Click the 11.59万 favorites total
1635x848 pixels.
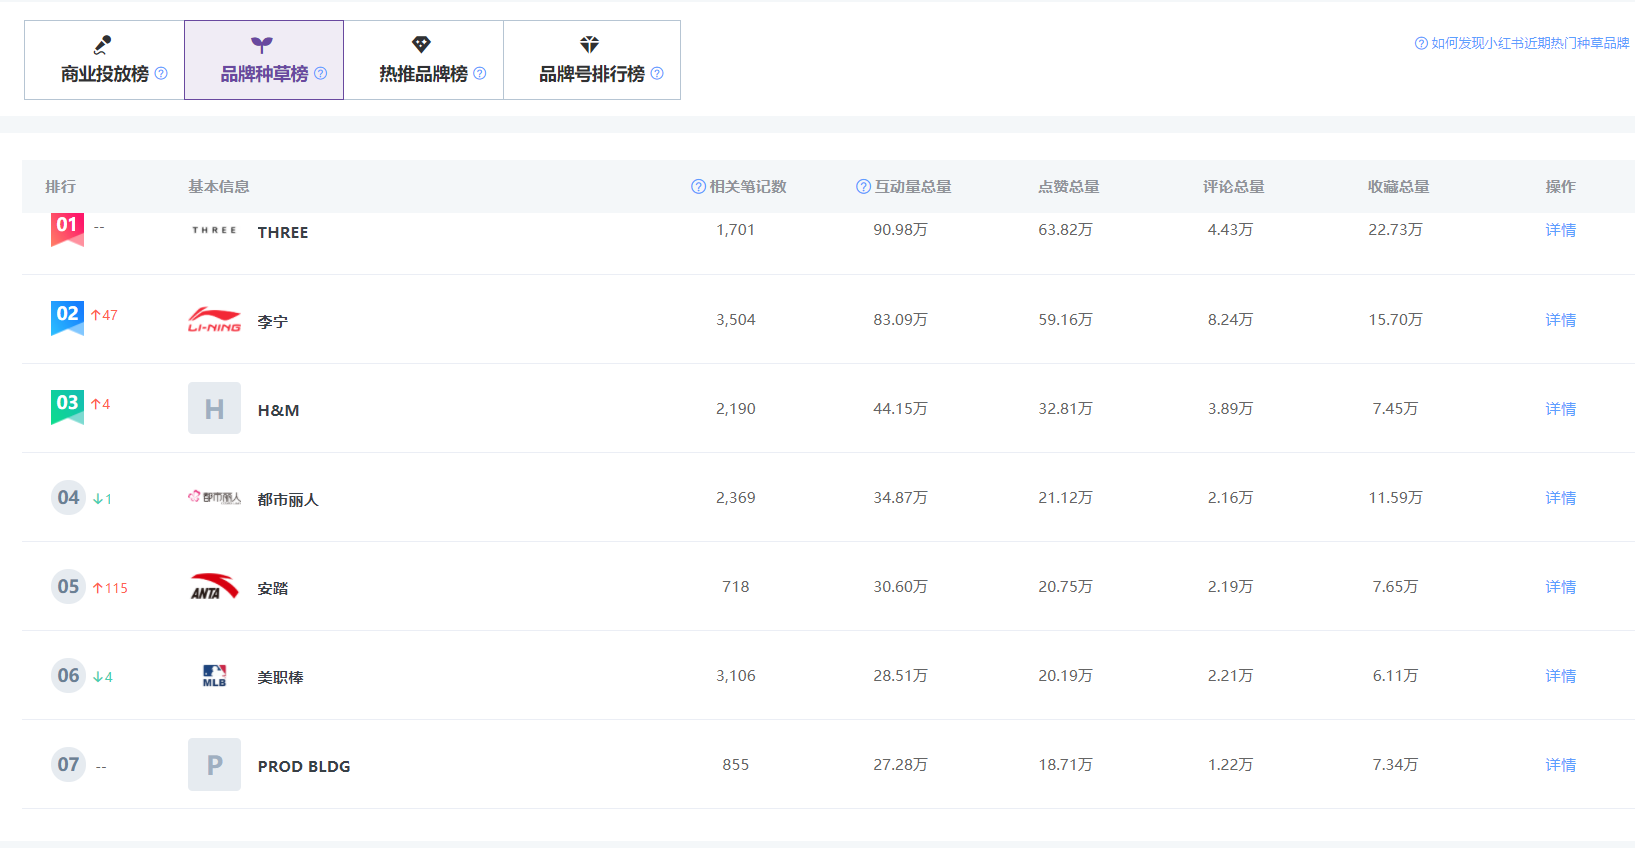1395,498
